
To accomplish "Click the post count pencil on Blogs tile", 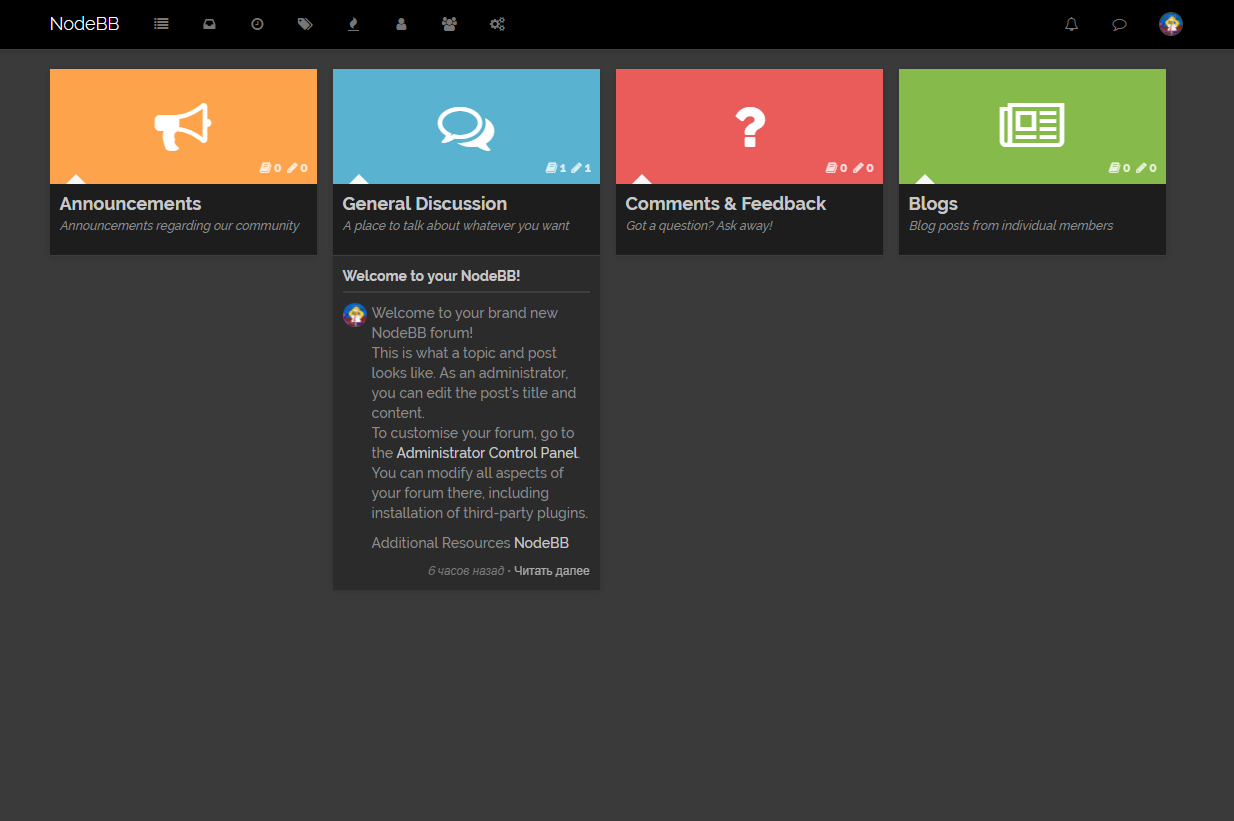I will tap(1141, 168).
